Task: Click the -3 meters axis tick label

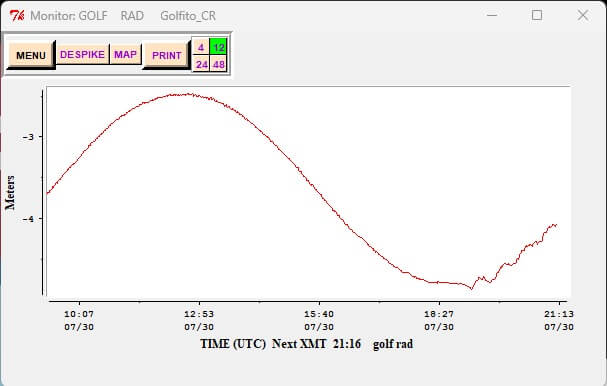Action: tap(28, 137)
